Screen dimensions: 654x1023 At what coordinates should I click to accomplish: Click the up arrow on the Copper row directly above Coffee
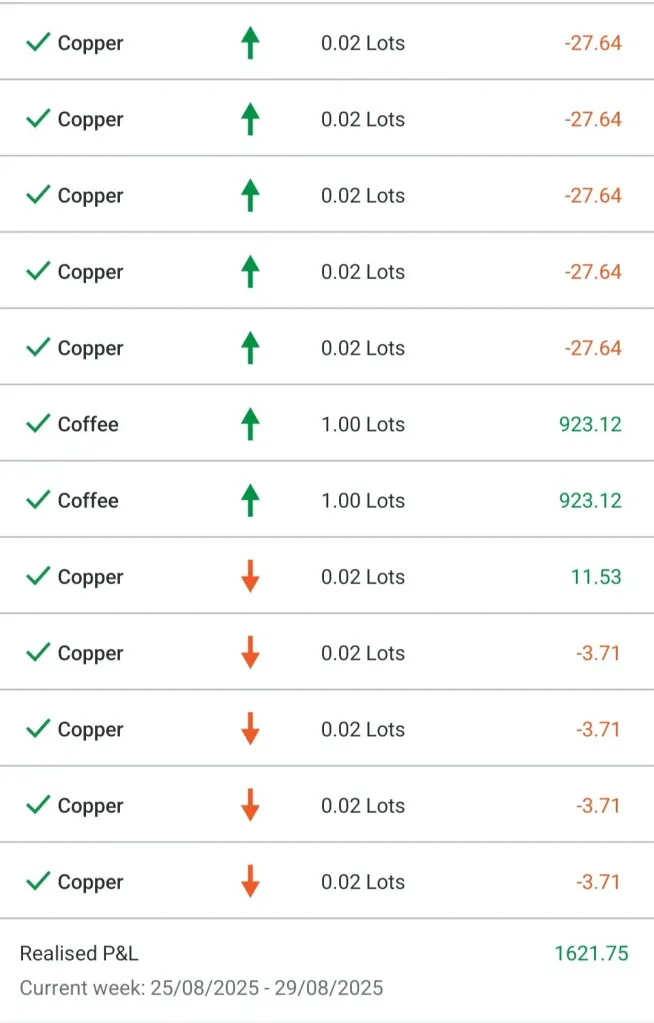click(x=250, y=348)
